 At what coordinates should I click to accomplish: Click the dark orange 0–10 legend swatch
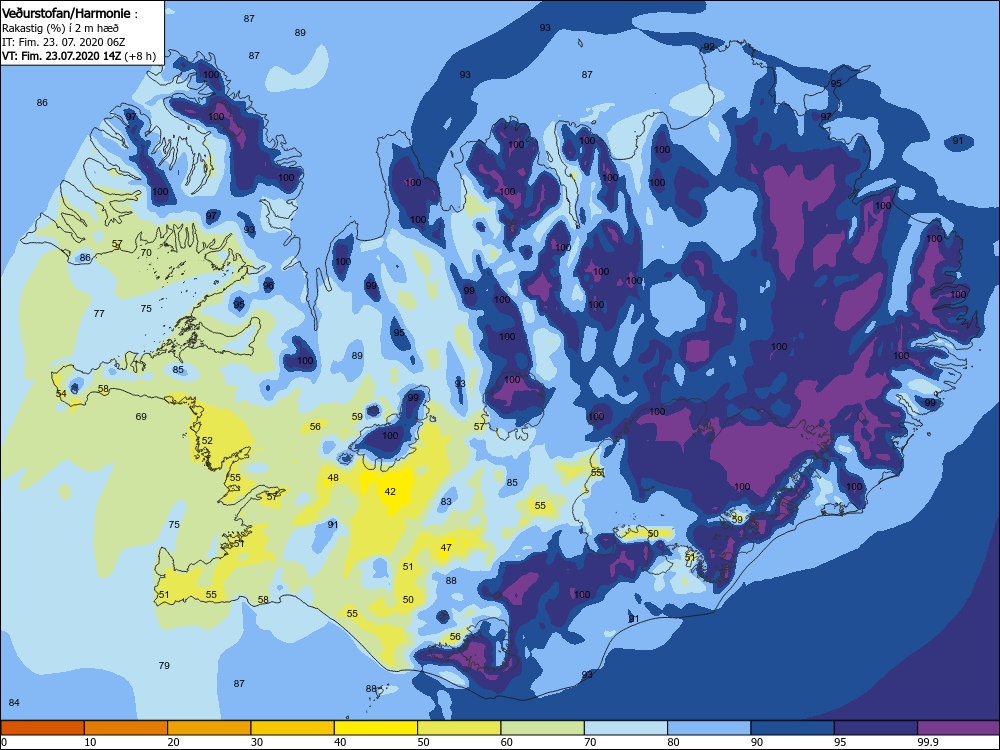(42, 728)
